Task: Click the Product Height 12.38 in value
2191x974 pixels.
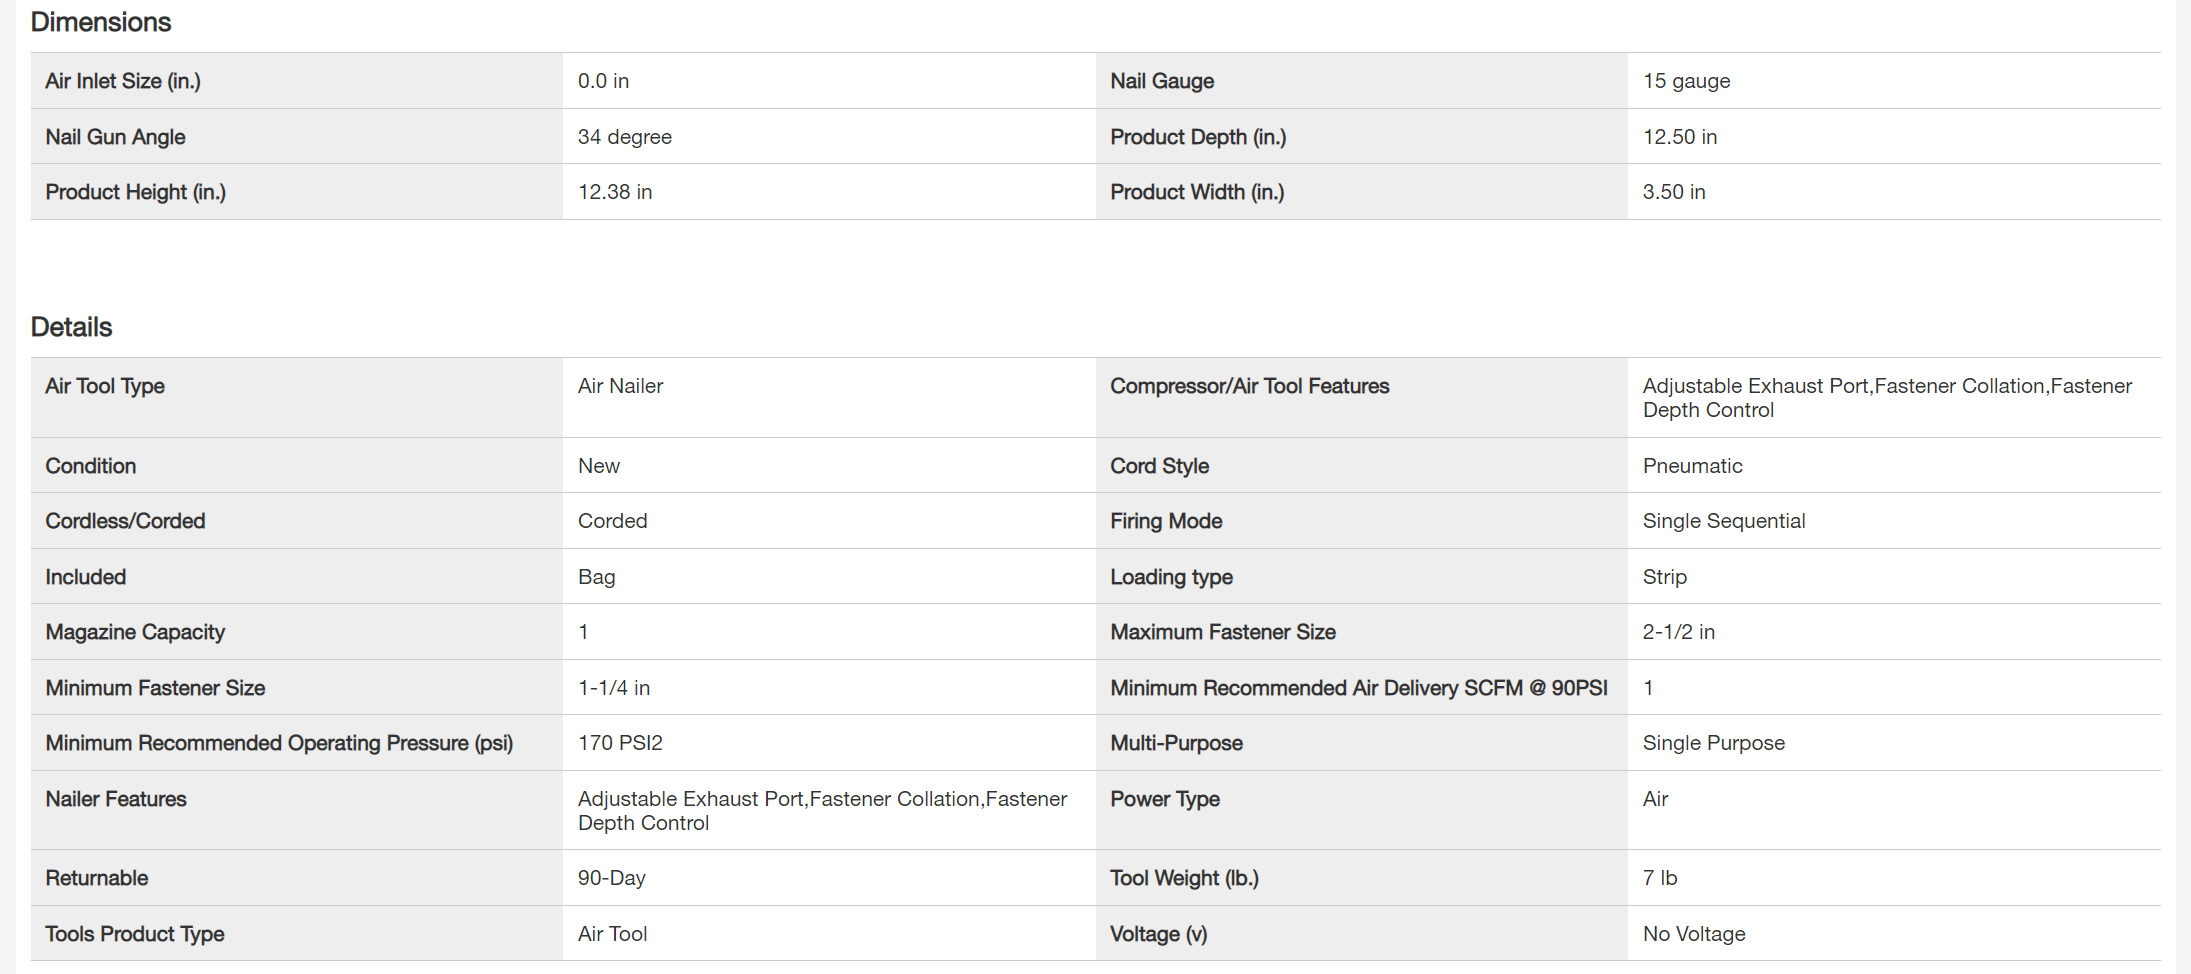Action: [614, 192]
